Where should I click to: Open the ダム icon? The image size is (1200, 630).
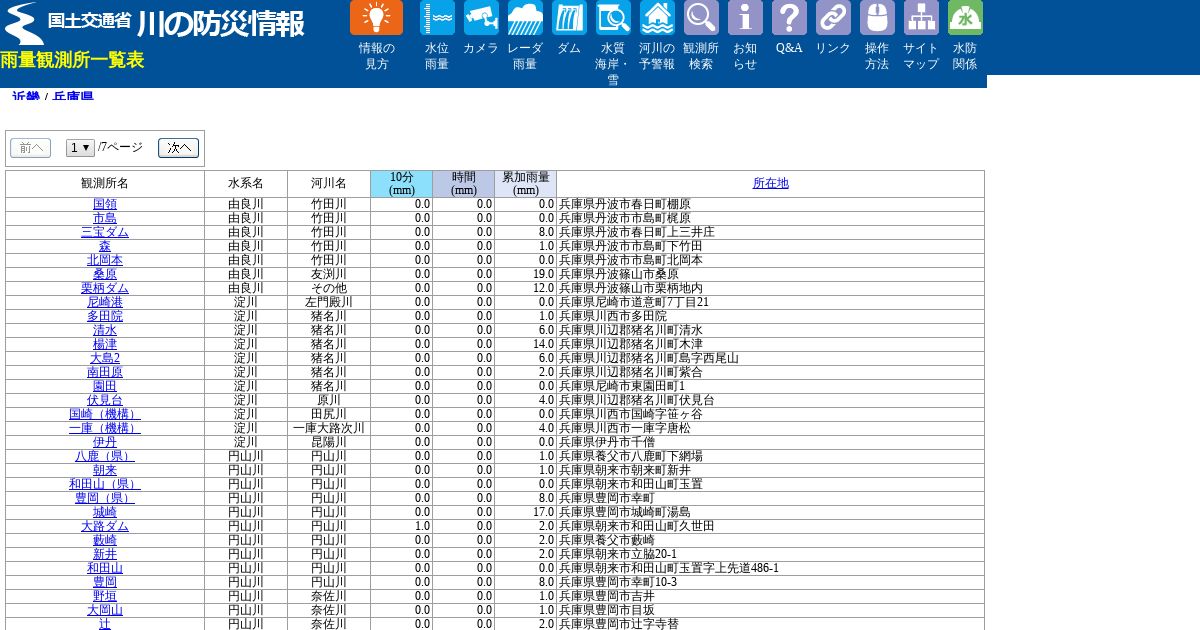[569, 18]
